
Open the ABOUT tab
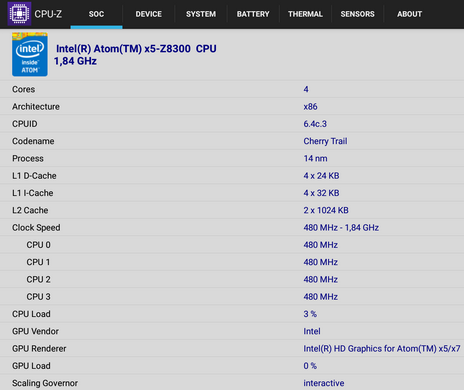point(409,14)
